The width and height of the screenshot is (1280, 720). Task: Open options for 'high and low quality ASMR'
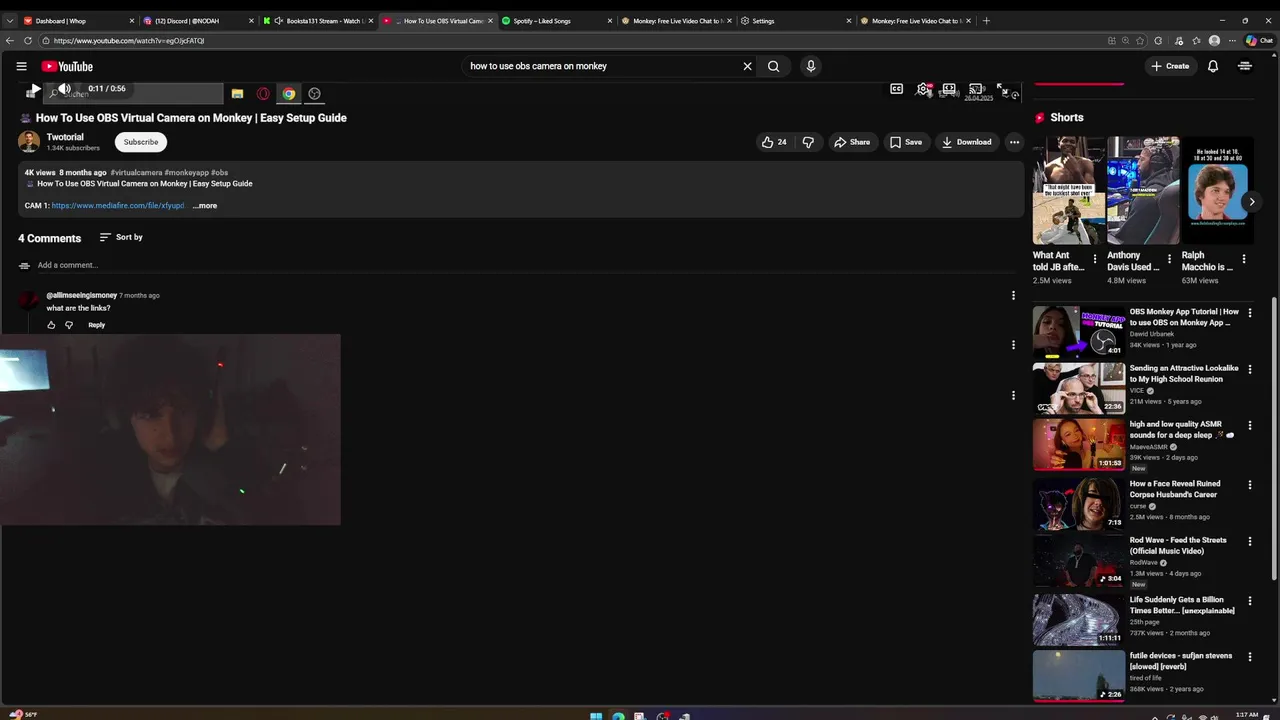point(1249,425)
